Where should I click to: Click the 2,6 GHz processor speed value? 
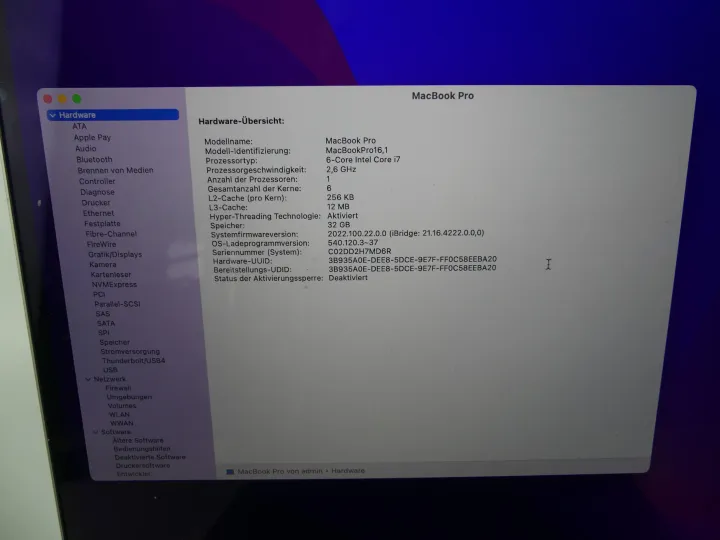pos(341,169)
